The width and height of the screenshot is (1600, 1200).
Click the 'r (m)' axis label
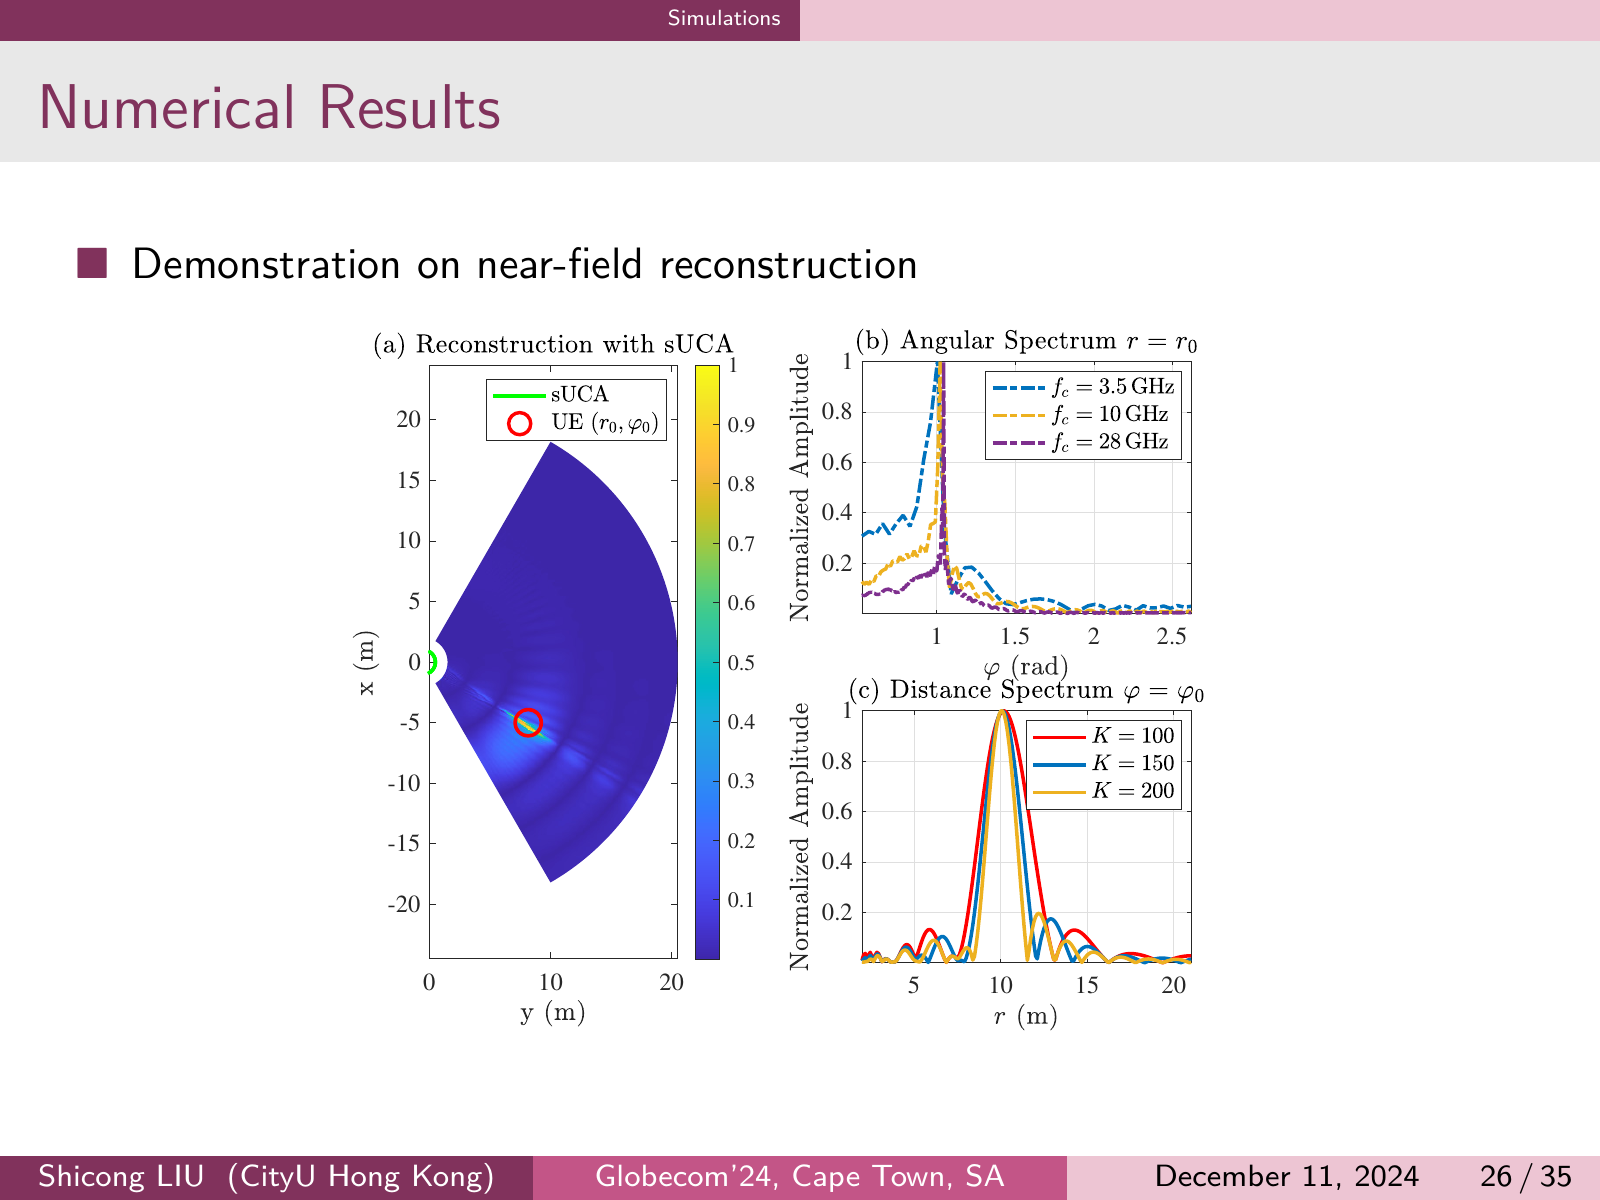click(1026, 1017)
